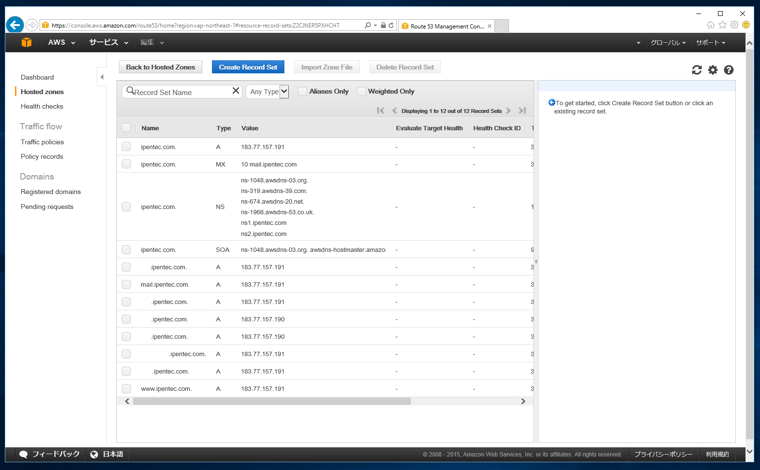Clear the Record Set Name search
The image size is (760, 470).
pyautogui.click(x=236, y=91)
